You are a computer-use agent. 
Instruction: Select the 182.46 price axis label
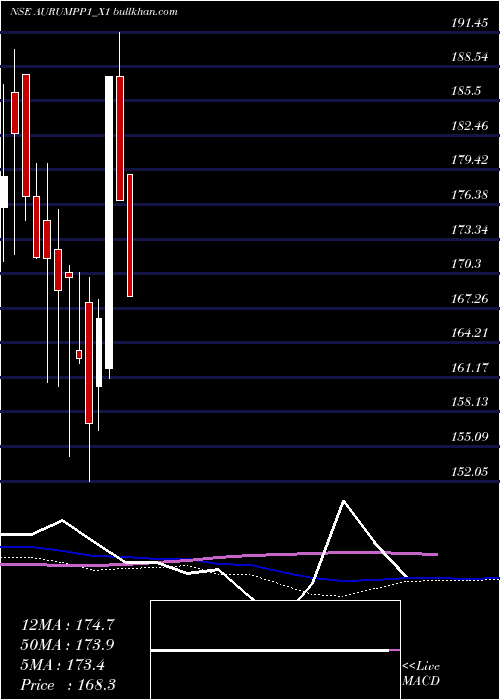coord(470,125)
